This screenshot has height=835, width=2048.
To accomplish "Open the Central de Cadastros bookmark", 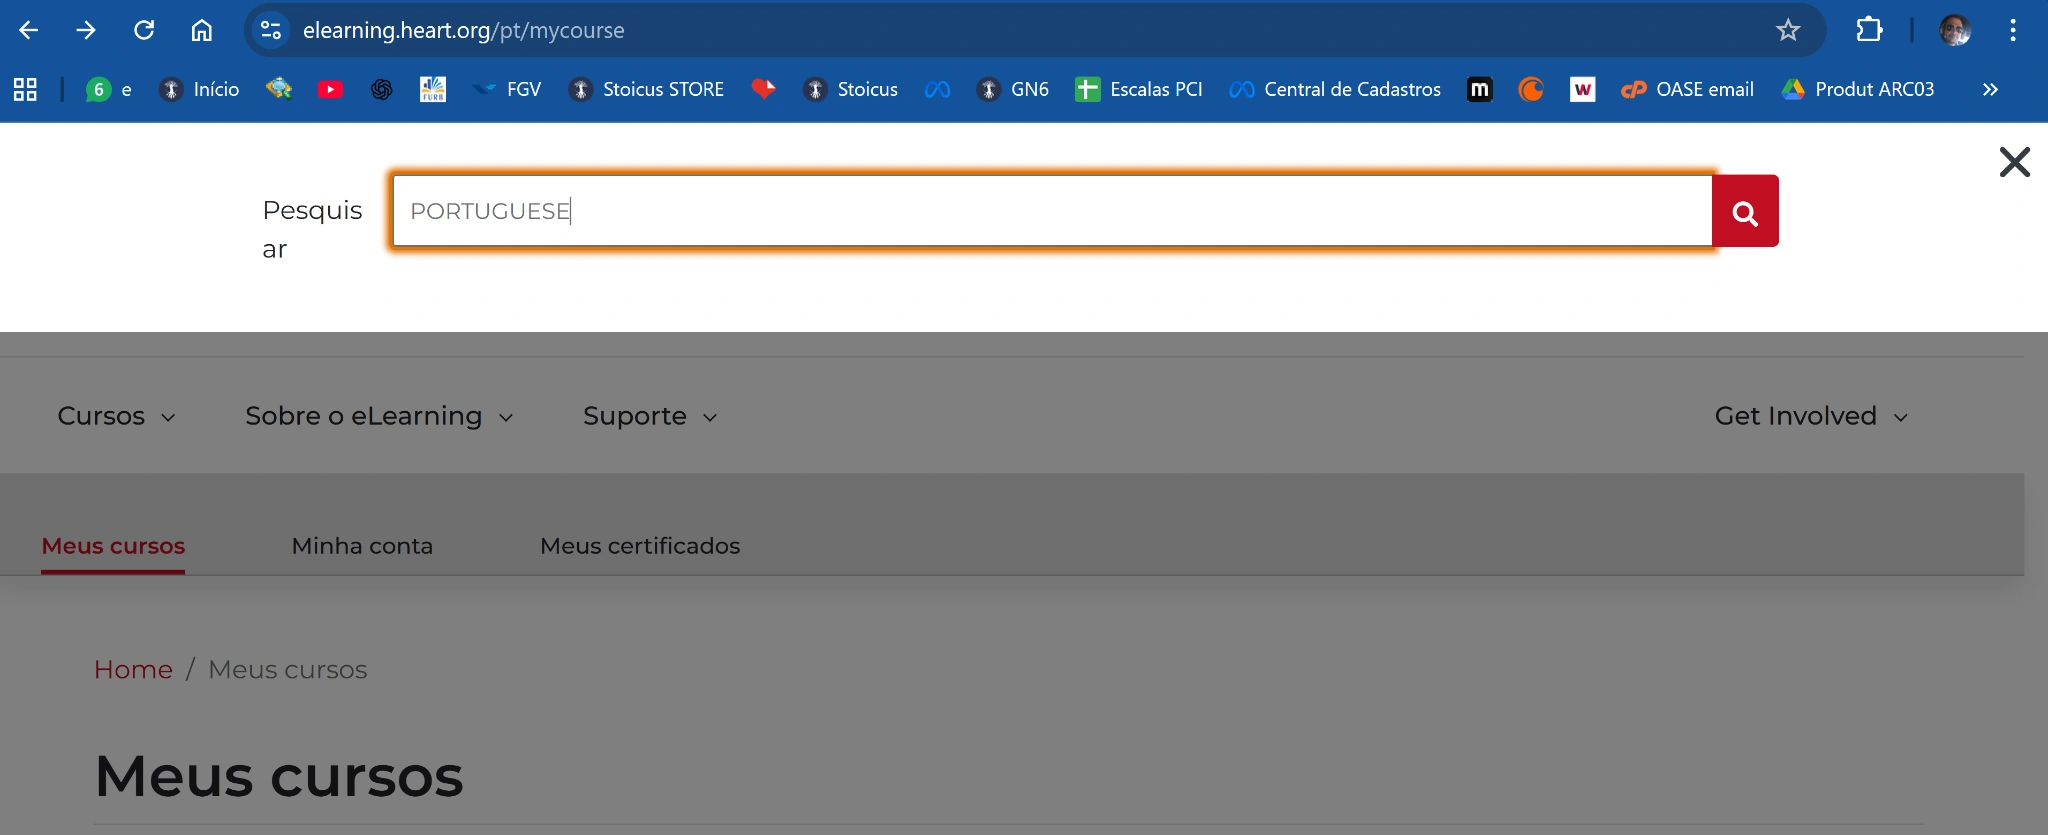I will [x=1335, y=89].
